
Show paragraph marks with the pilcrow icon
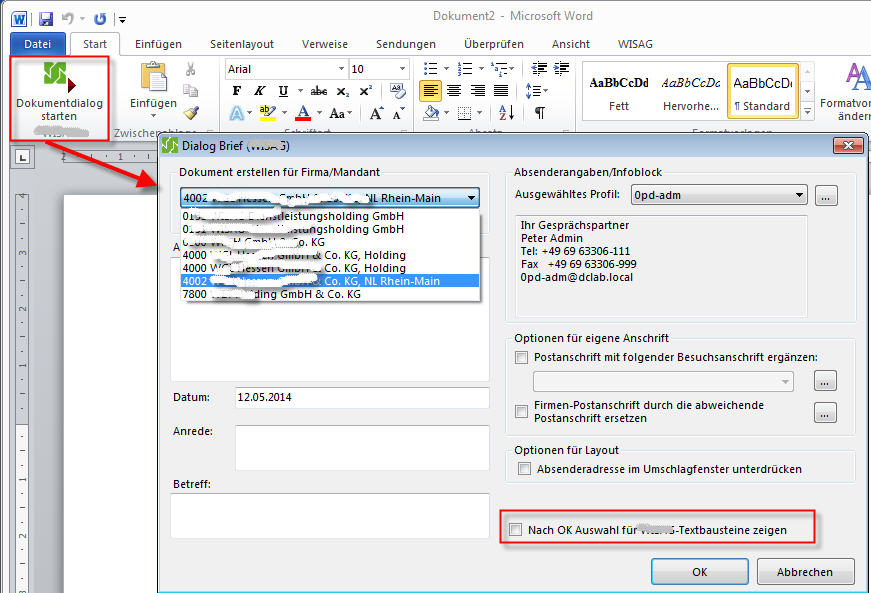[540, 113]
